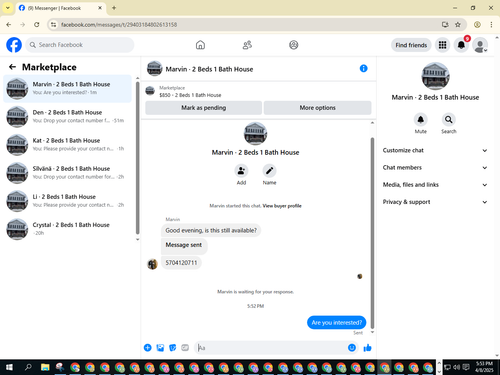This screenshot has height=375, width=500.
Task: Search in conversation using magnifier icon
Action: coord(449,119)
